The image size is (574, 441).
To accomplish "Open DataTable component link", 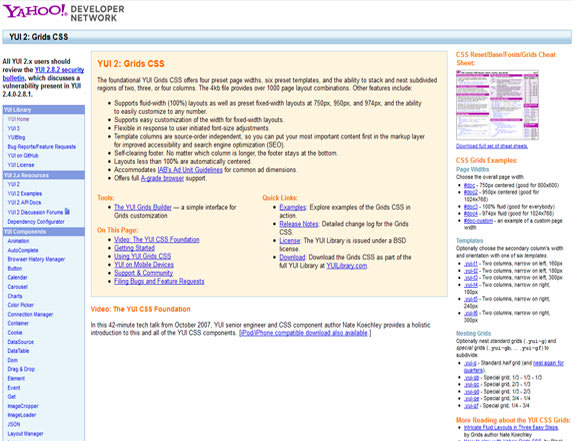I will (x=18, y=351).
